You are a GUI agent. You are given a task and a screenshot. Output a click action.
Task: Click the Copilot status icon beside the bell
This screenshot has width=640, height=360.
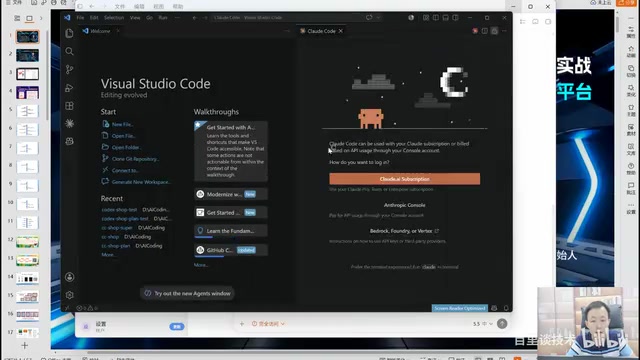[x=494, y=308]
